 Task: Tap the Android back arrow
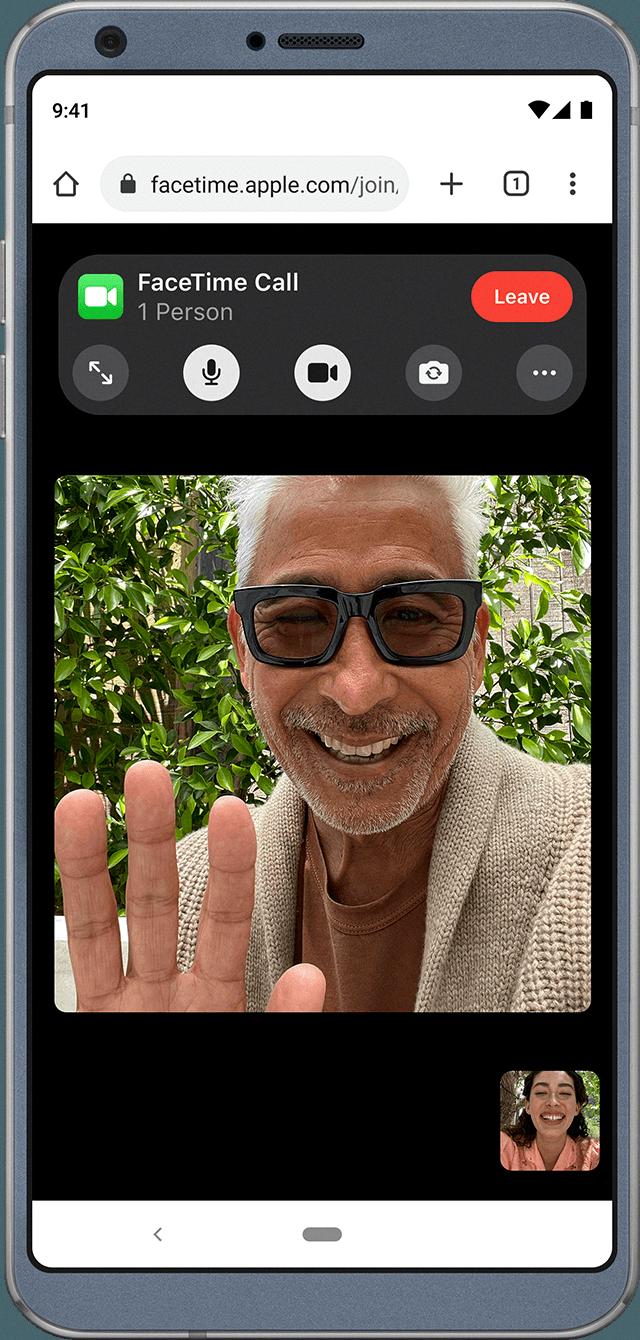click(x=158, y=1234)
